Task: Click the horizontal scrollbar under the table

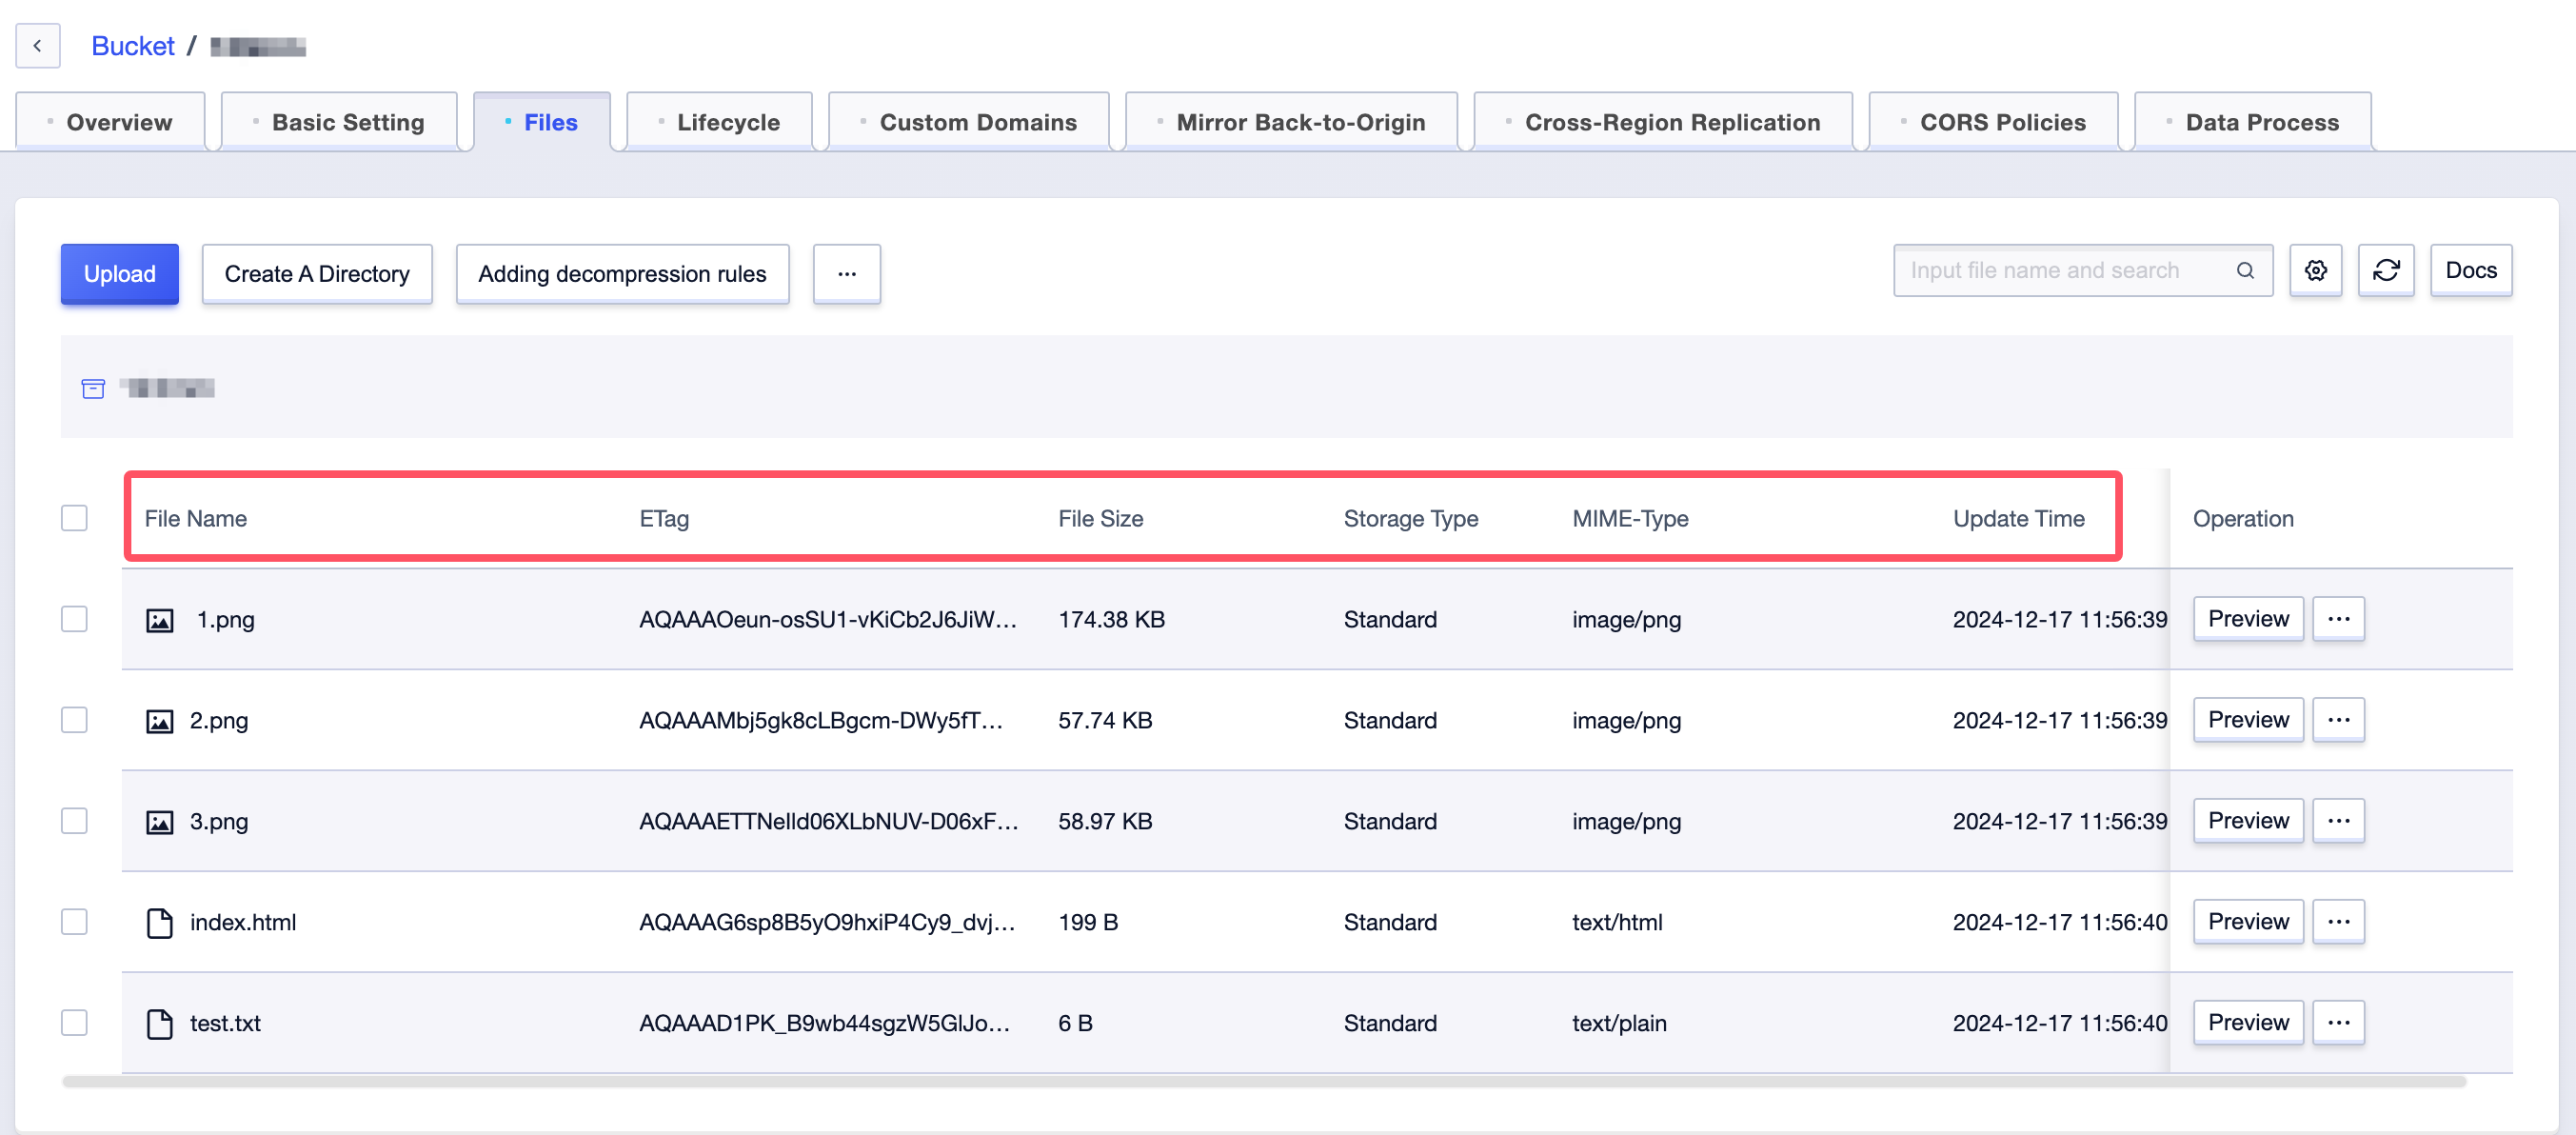Action: click(x=1264, y=1081)
